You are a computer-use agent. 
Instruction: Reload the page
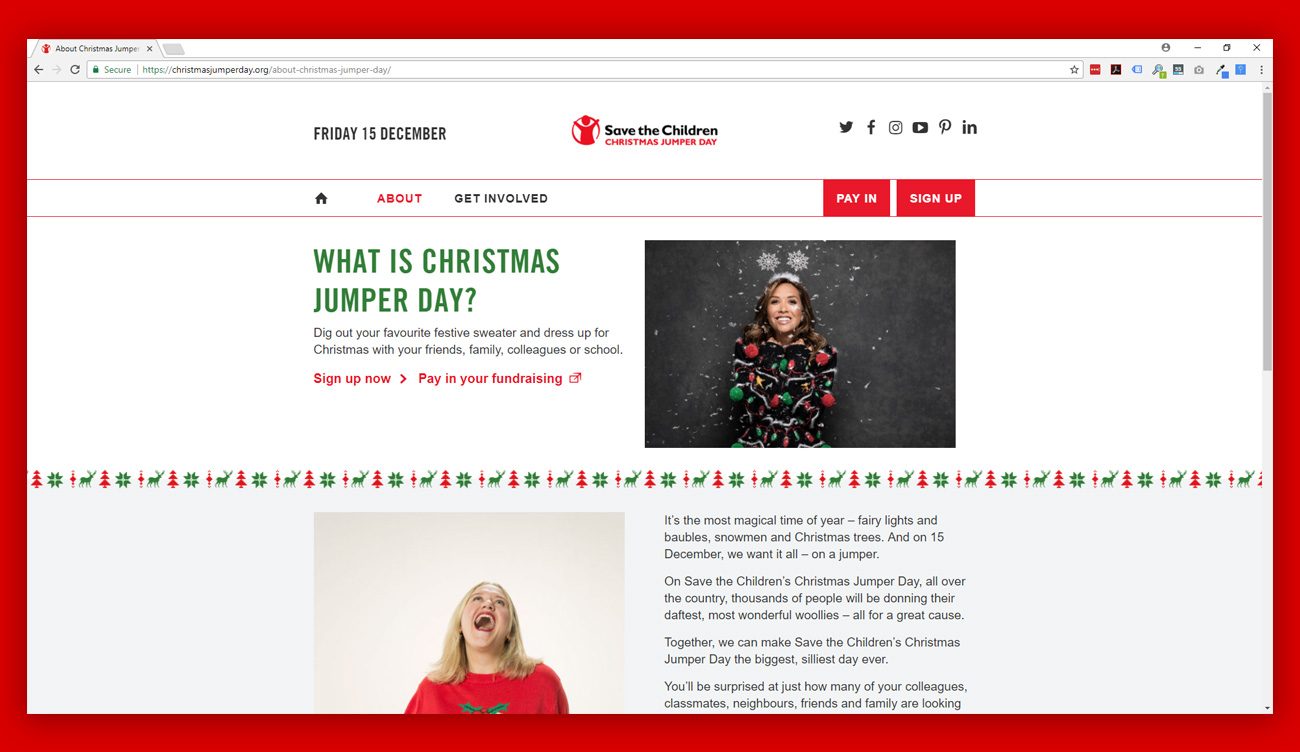(x=75, y=70)
